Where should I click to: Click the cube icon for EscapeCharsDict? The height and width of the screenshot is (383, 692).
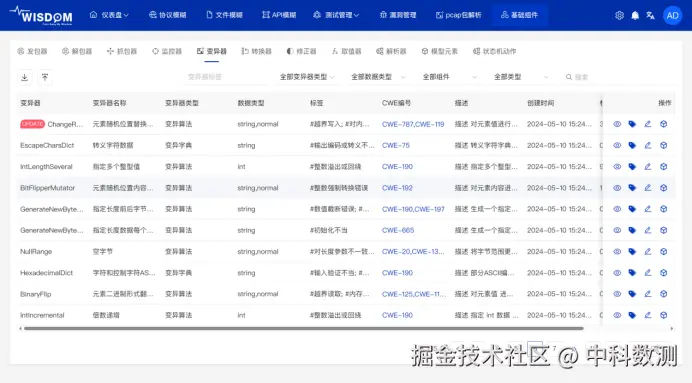pos(663,146)
